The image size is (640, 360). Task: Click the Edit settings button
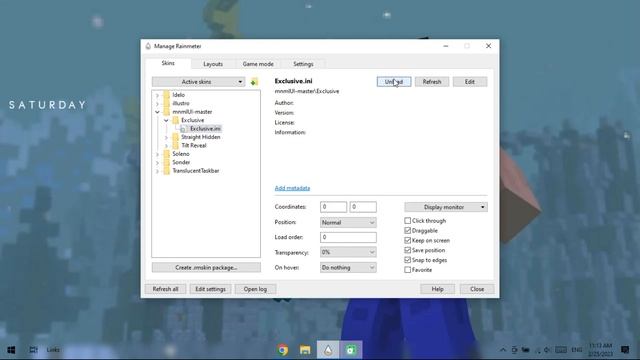(210, 289)
